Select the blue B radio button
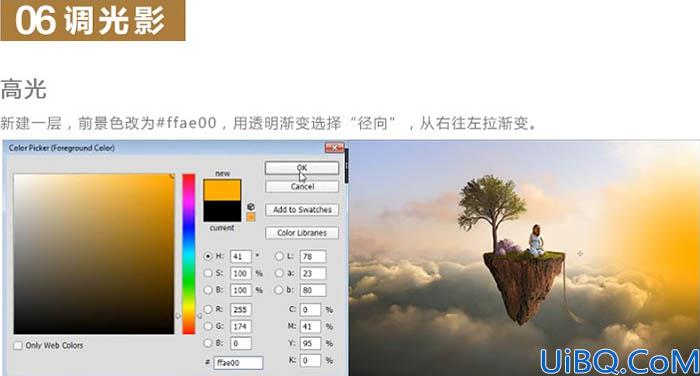 (x=208, y=343)
